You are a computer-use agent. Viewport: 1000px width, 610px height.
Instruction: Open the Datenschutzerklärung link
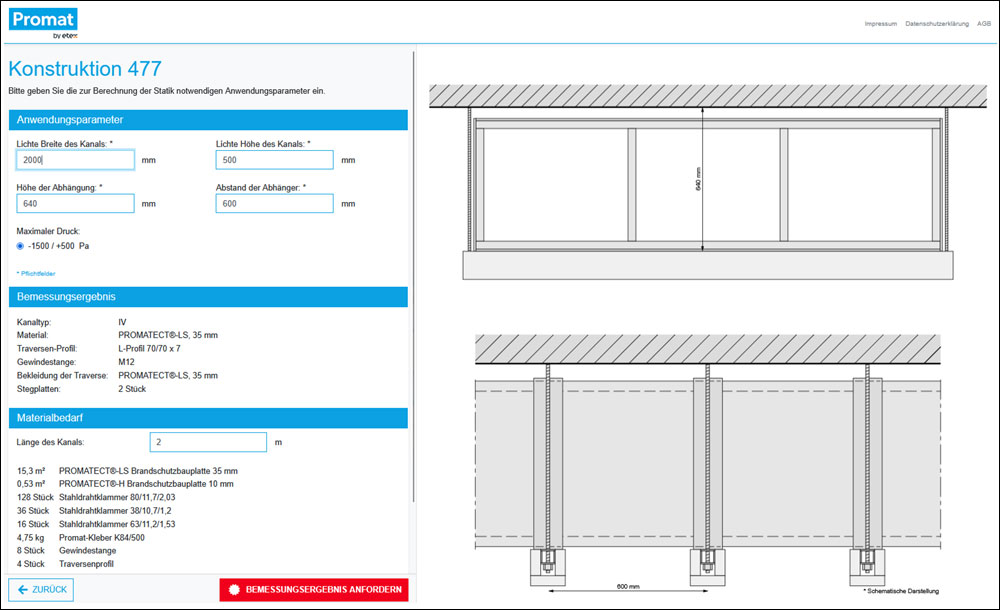tap(938, 23)
